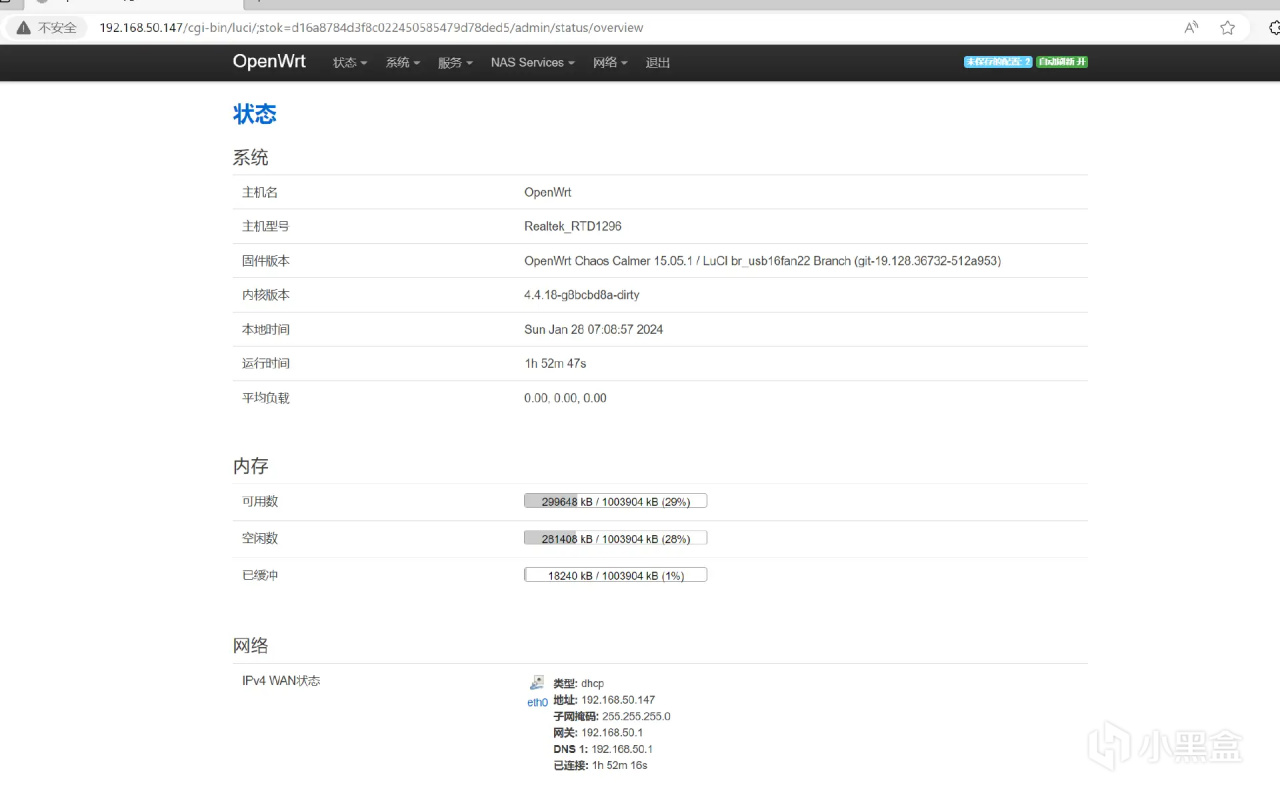Click the browser address bar URL

(x=371, y=28)
